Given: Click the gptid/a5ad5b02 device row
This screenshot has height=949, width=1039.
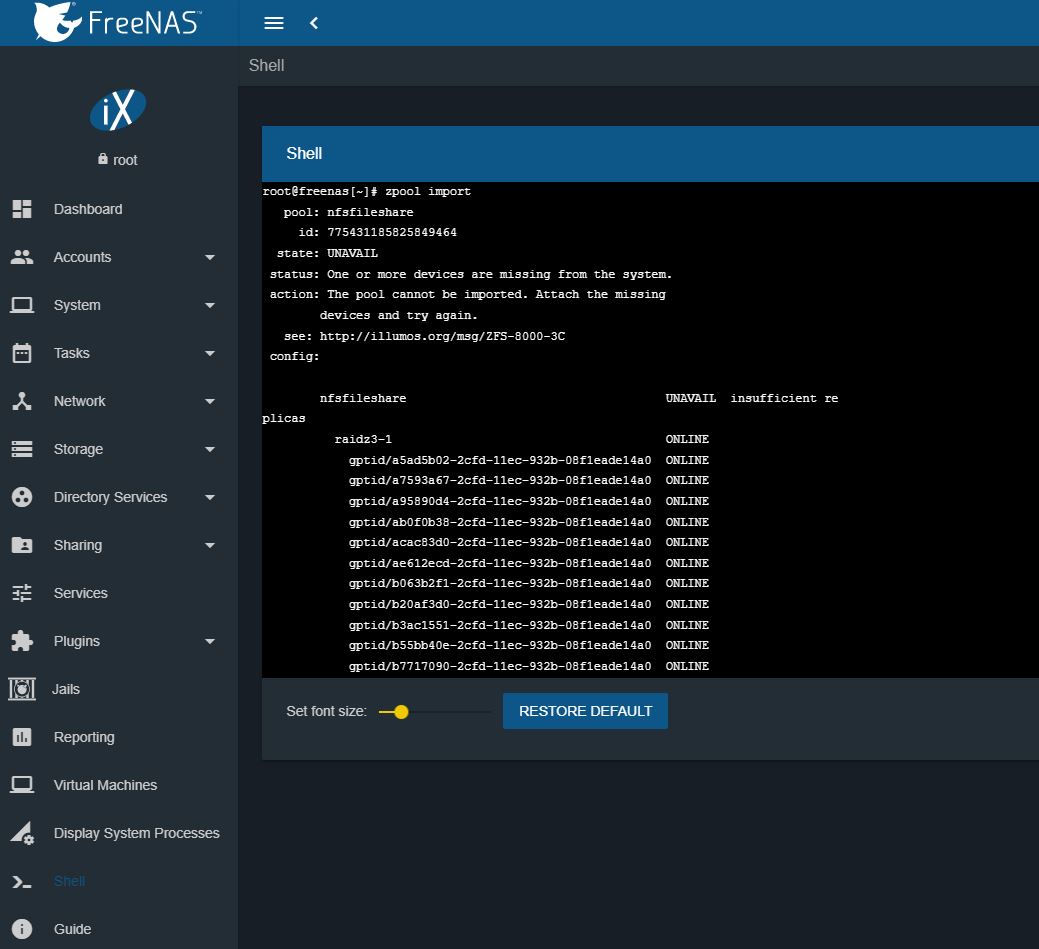Looking at the screenshot, I should click(x=529, y=460).
